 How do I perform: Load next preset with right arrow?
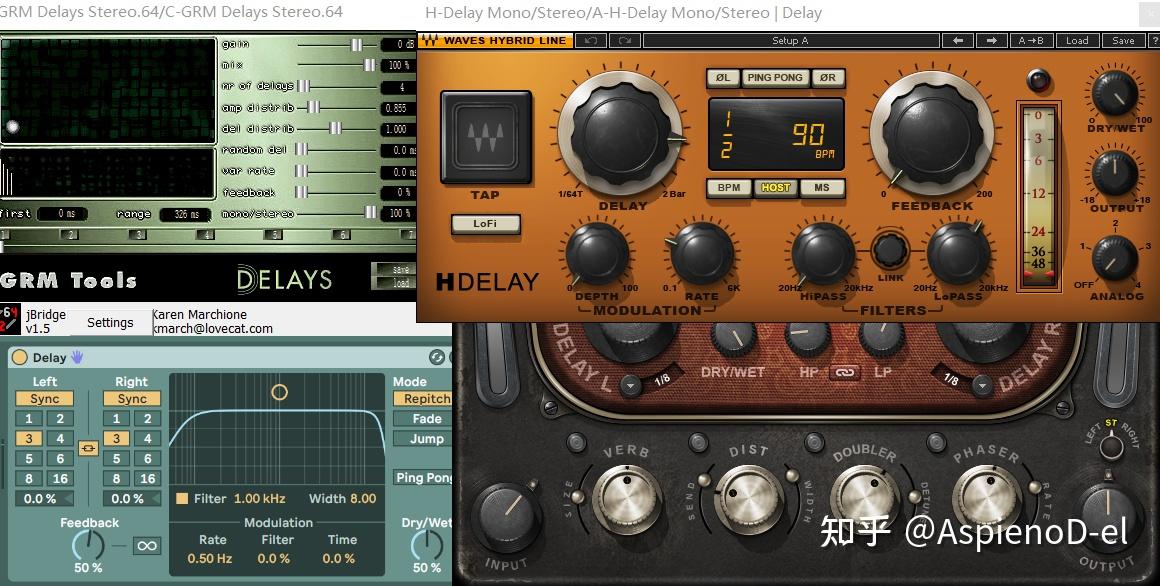coord(992,41)
